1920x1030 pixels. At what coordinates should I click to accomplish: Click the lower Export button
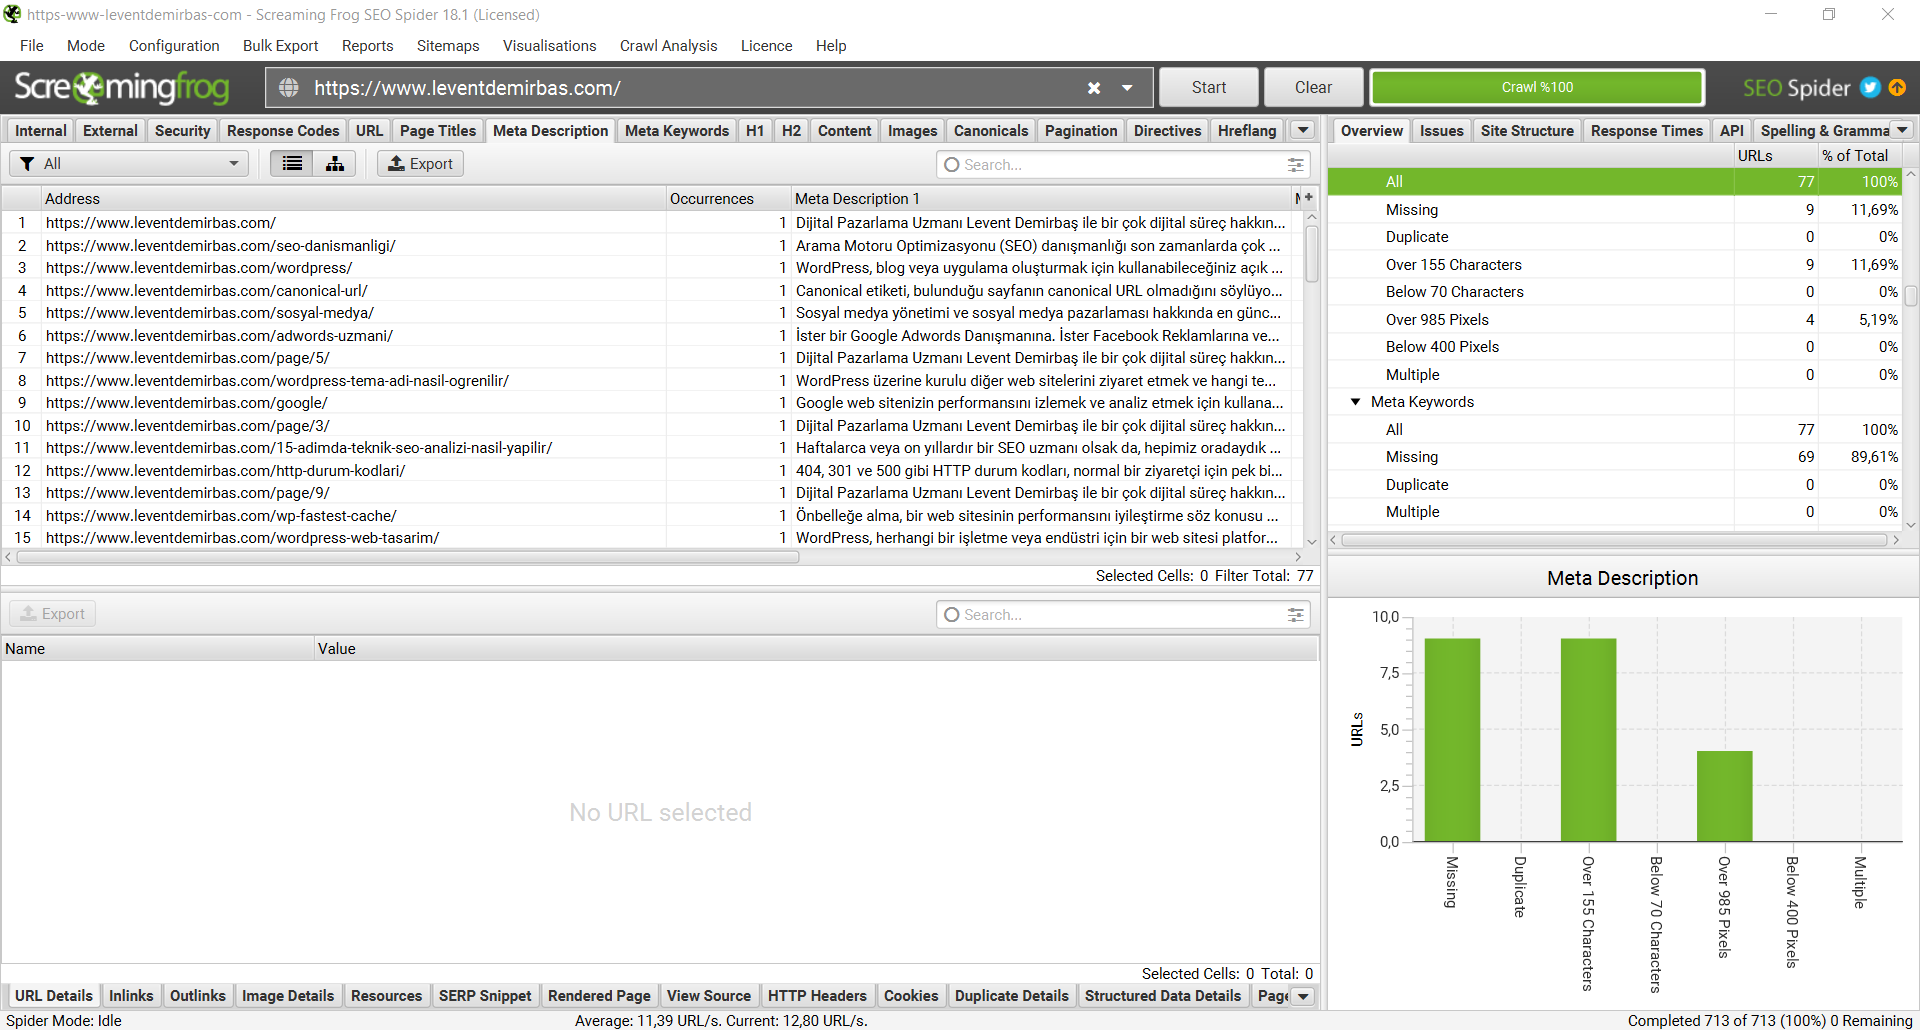point(53,614)
